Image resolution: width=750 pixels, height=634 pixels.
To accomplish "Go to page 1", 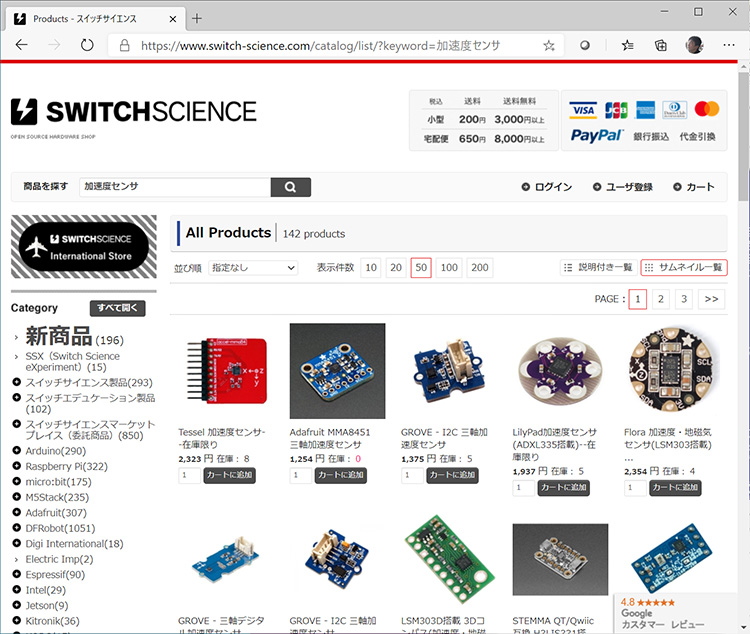I will (638, 299).
